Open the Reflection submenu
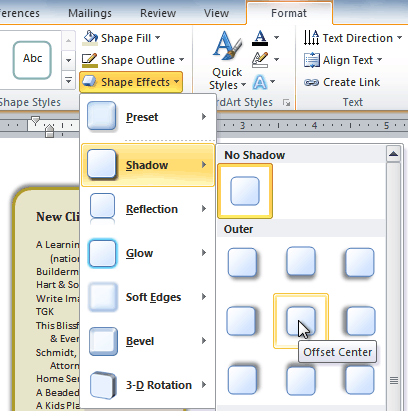 coord(148,209)
